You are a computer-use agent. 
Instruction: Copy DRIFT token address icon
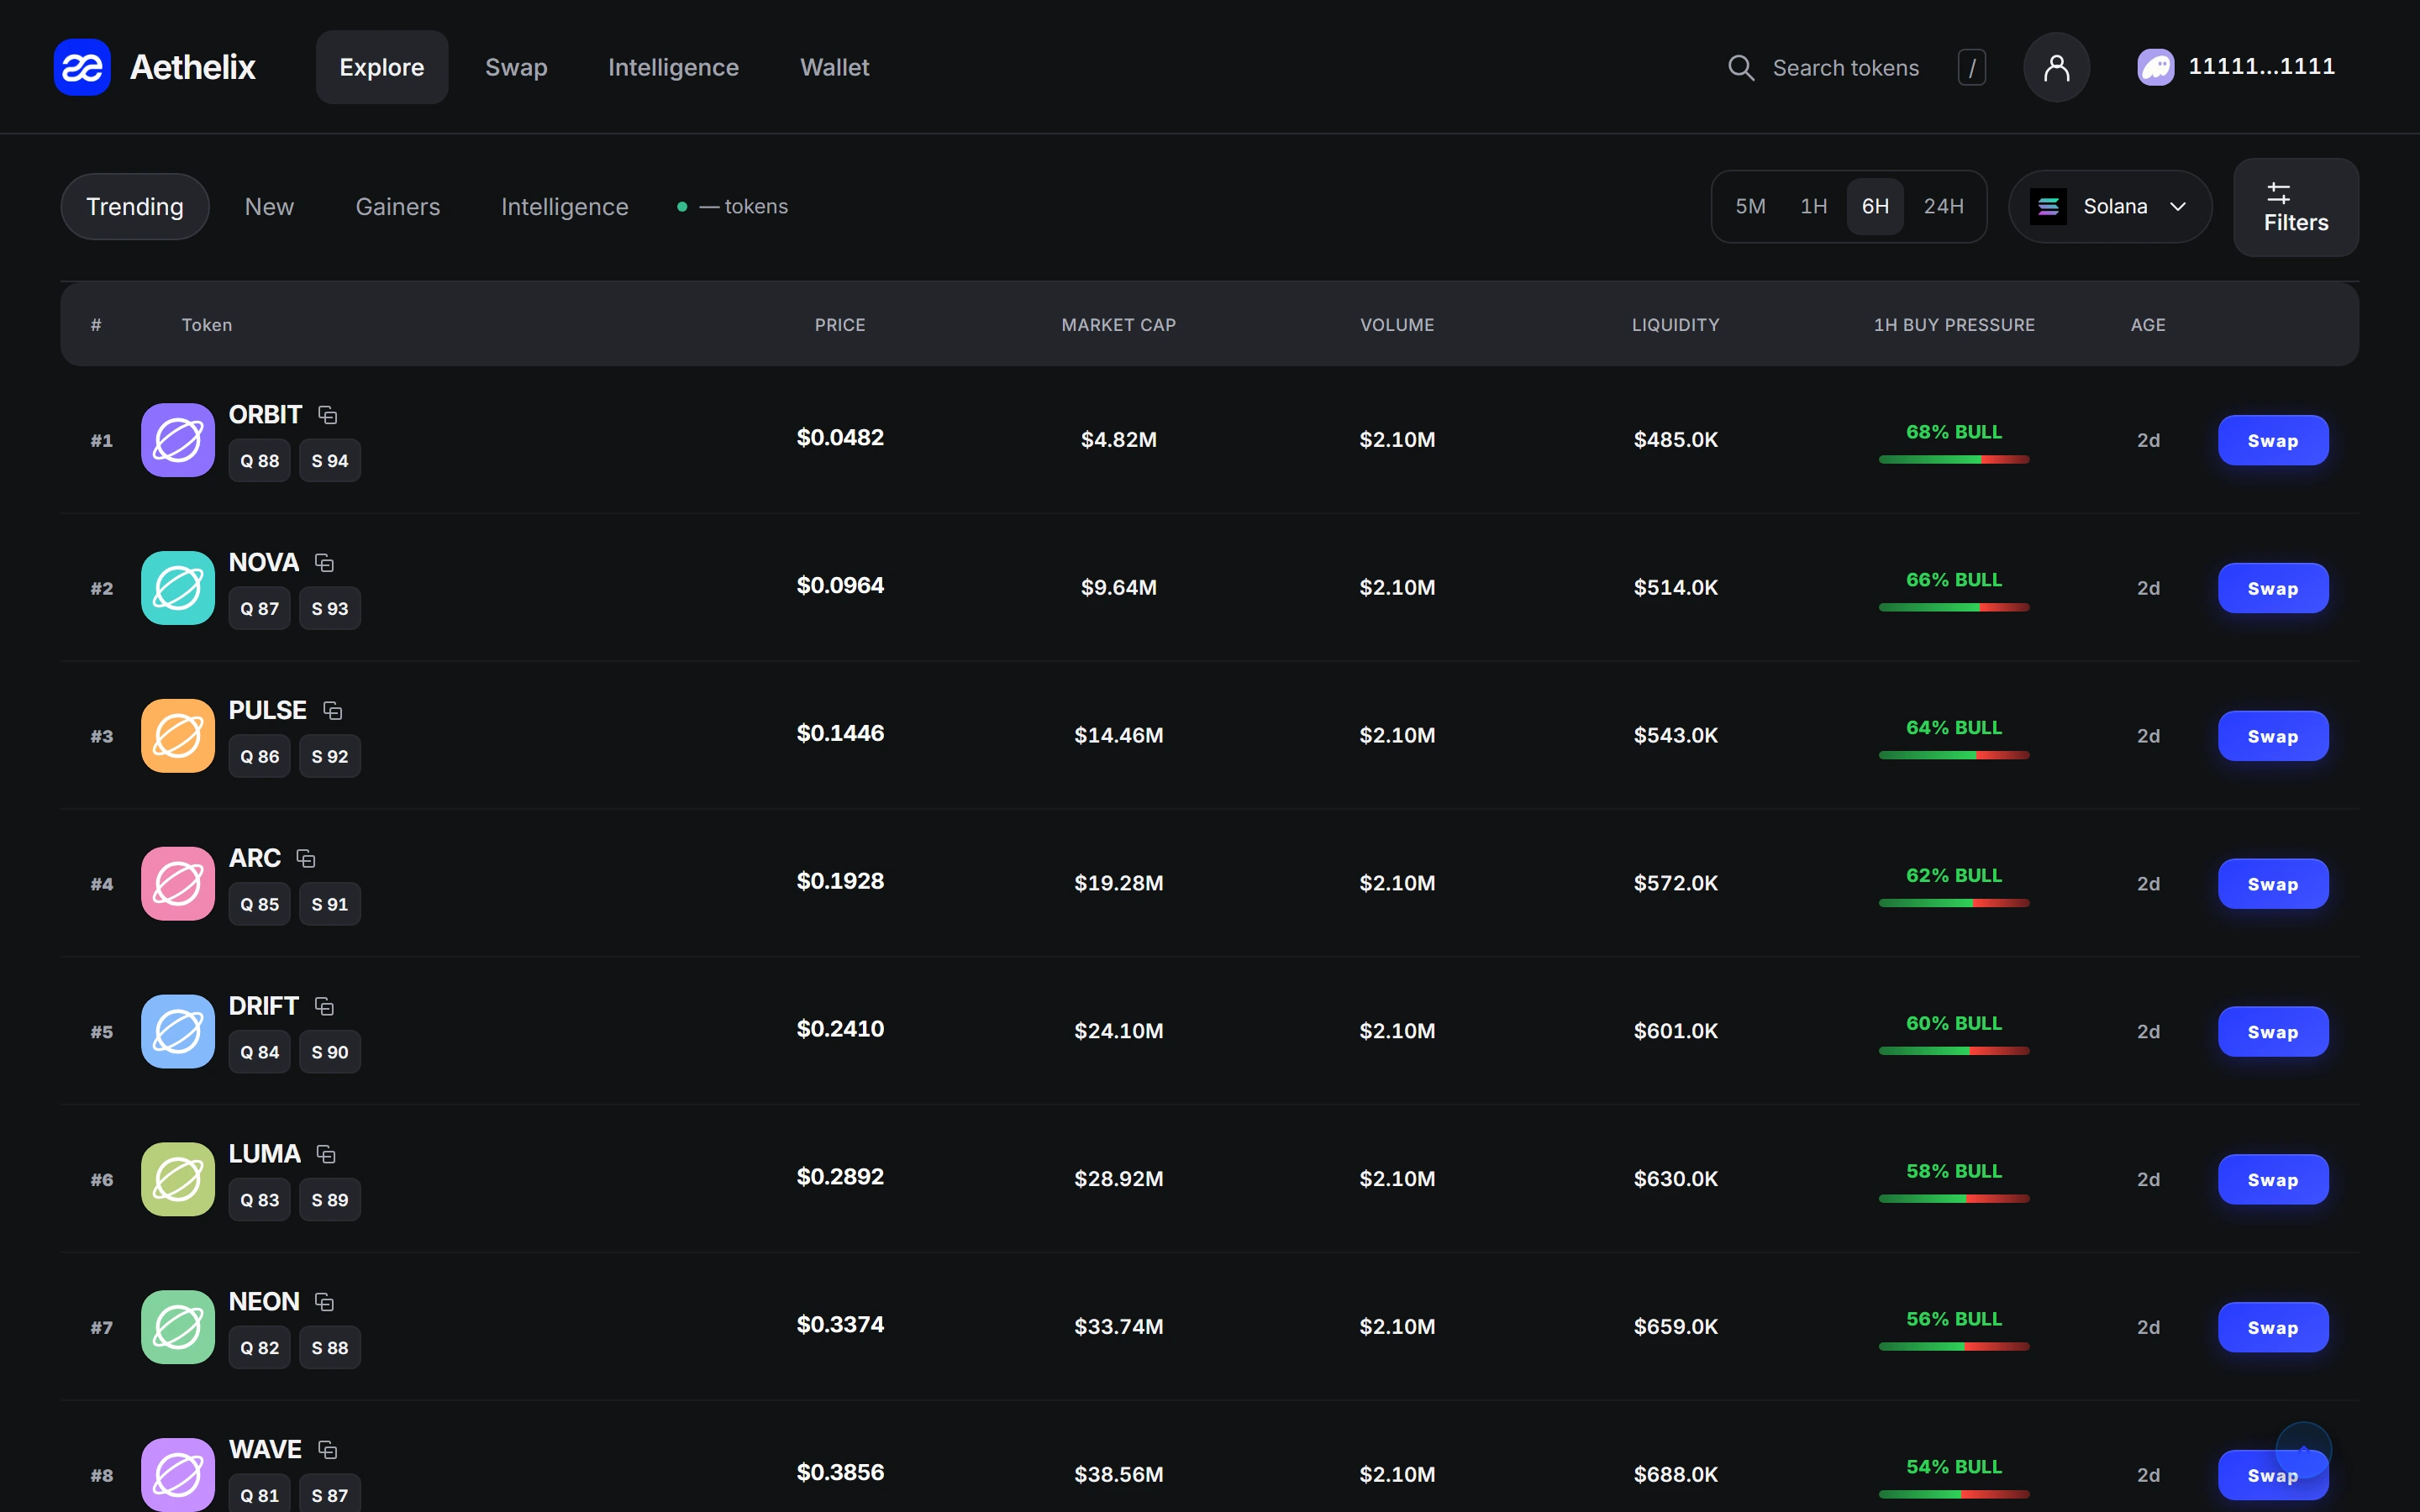[x=324, y=1006]
